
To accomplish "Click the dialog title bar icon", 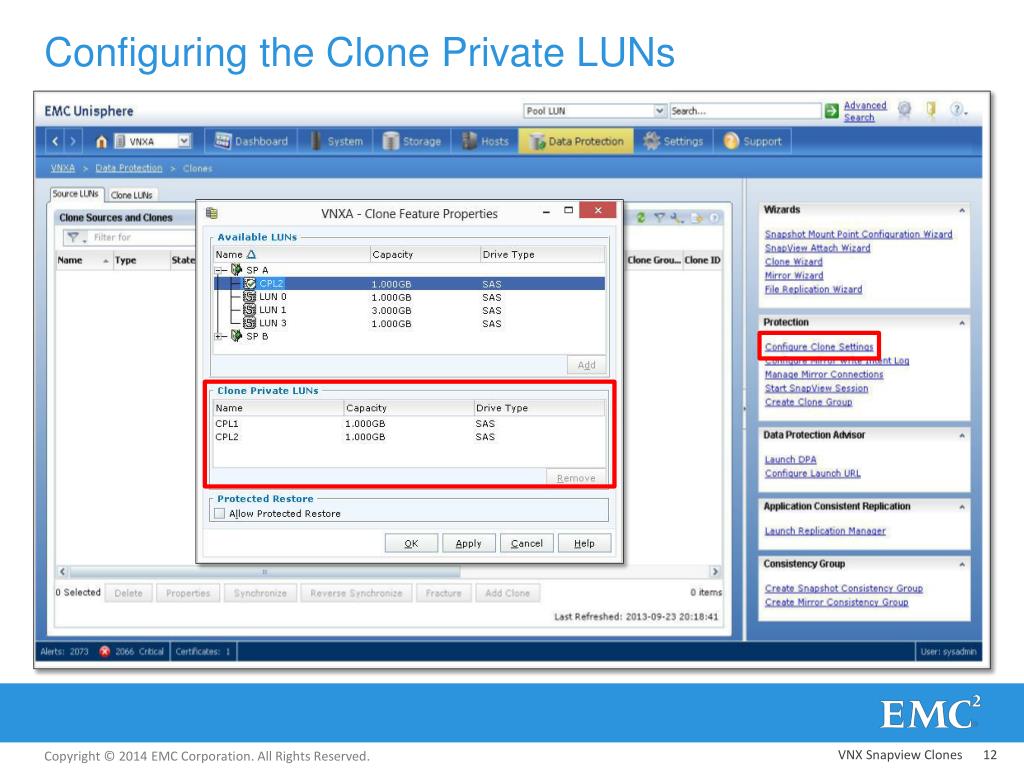I will (x=212, y=213).
